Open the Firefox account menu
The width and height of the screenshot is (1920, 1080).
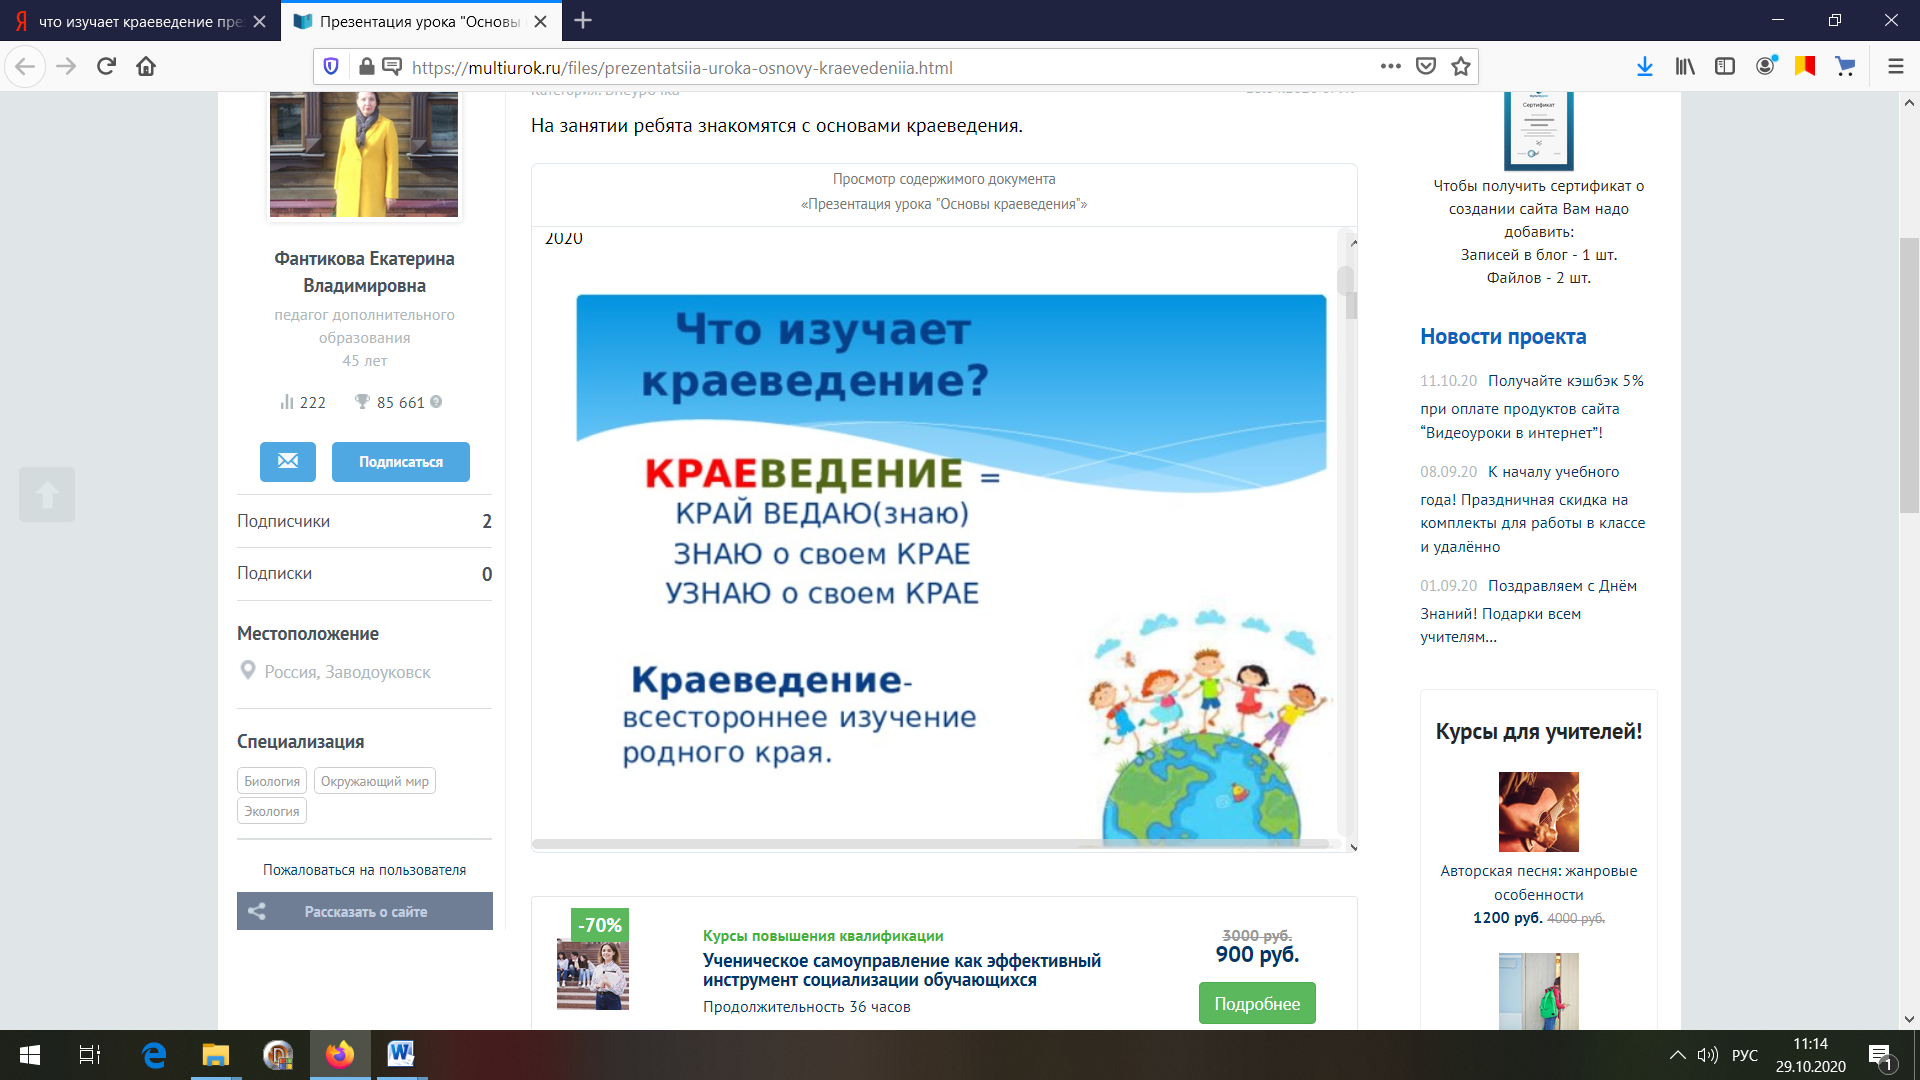coord(1766,67)
